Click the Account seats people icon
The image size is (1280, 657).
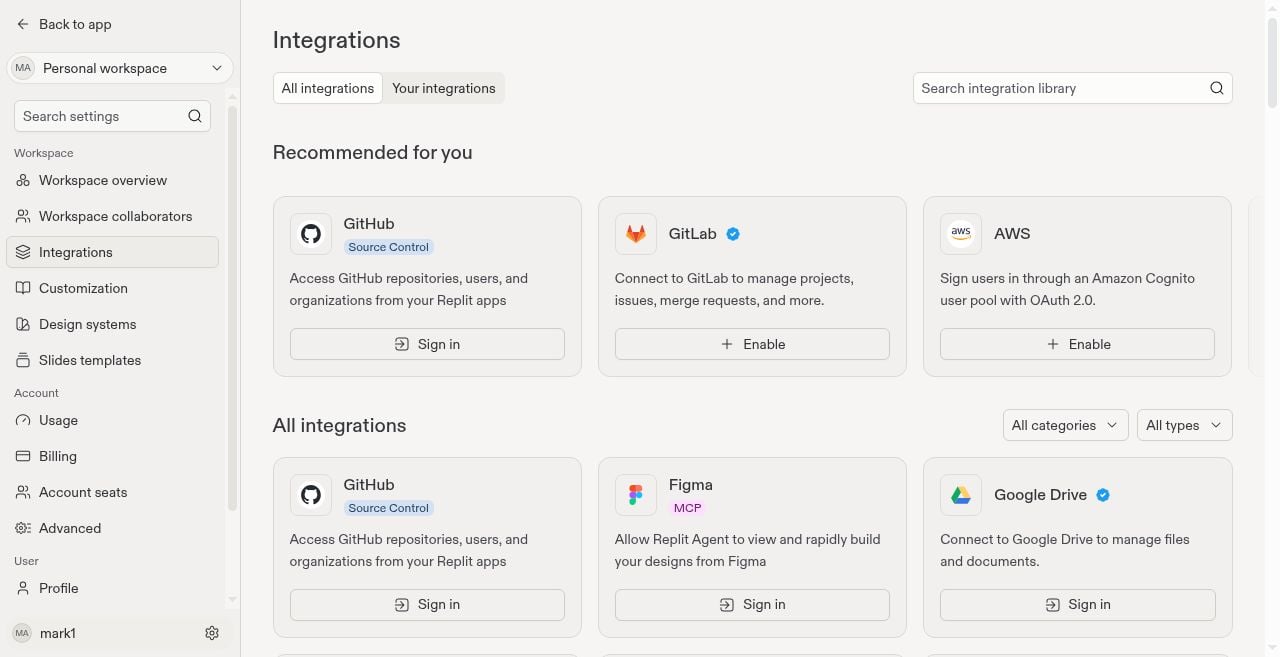(x=23, y=492)
